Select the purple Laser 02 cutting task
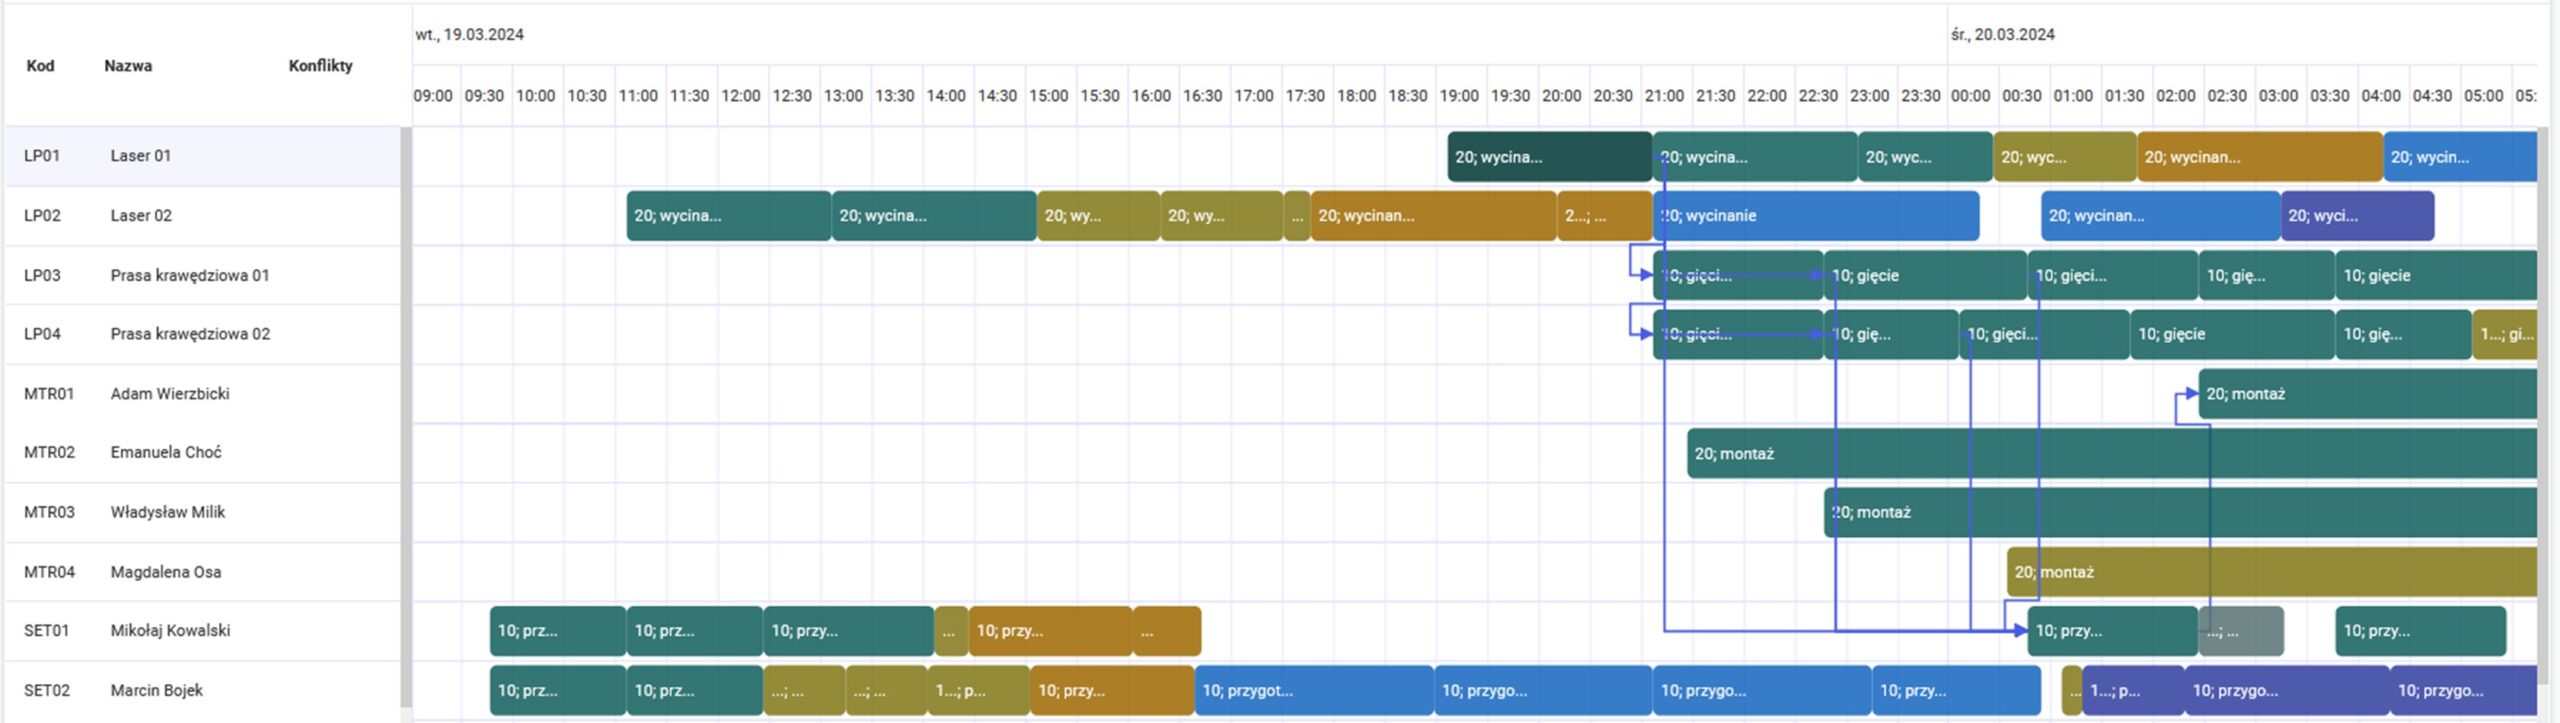This screenshot has width=2560, height=723. [2358, 216]
